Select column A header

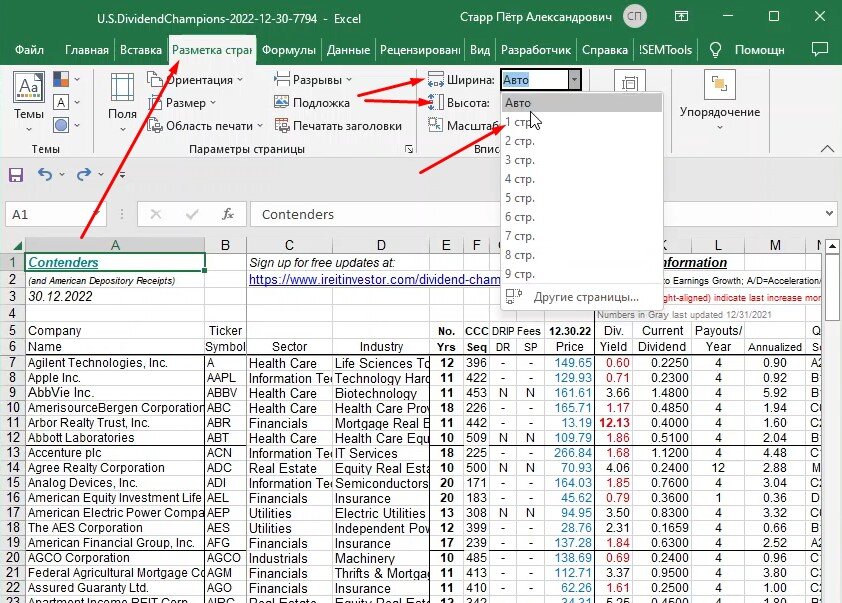coord(115,245)
